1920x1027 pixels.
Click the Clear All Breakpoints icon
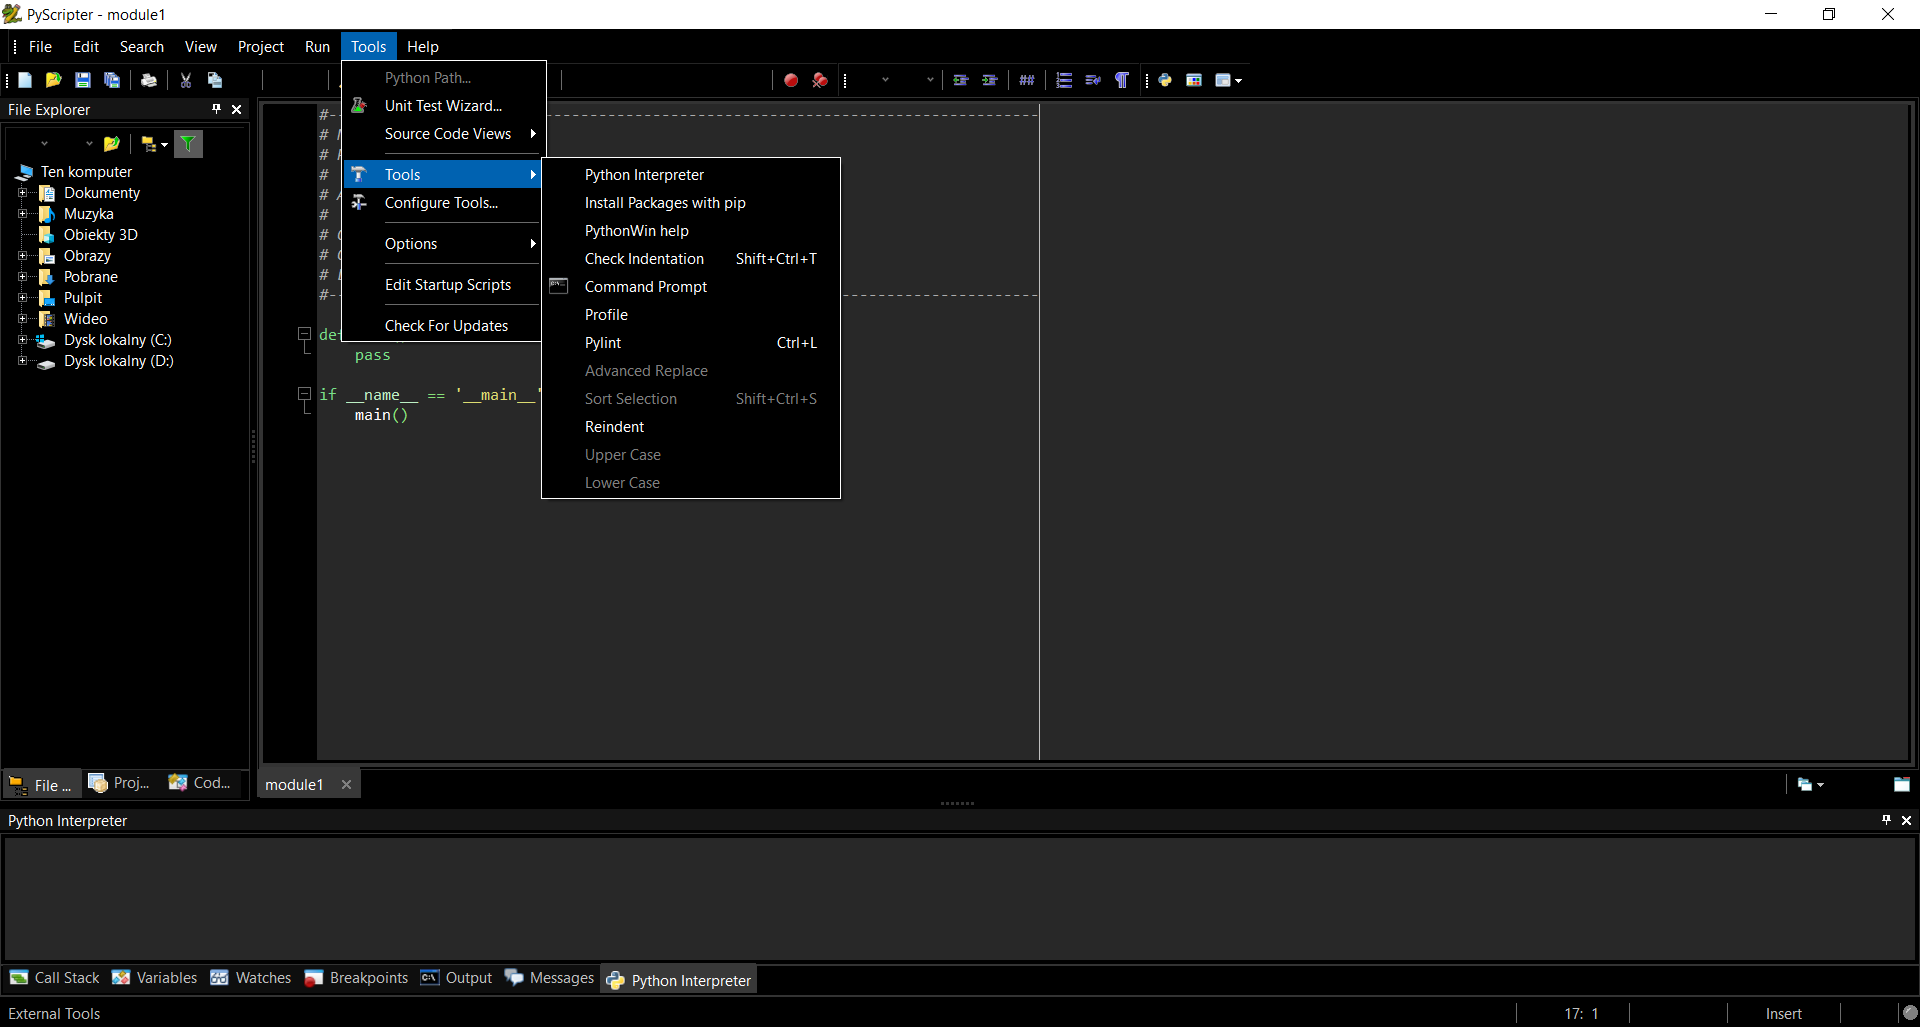coord(820,80)
